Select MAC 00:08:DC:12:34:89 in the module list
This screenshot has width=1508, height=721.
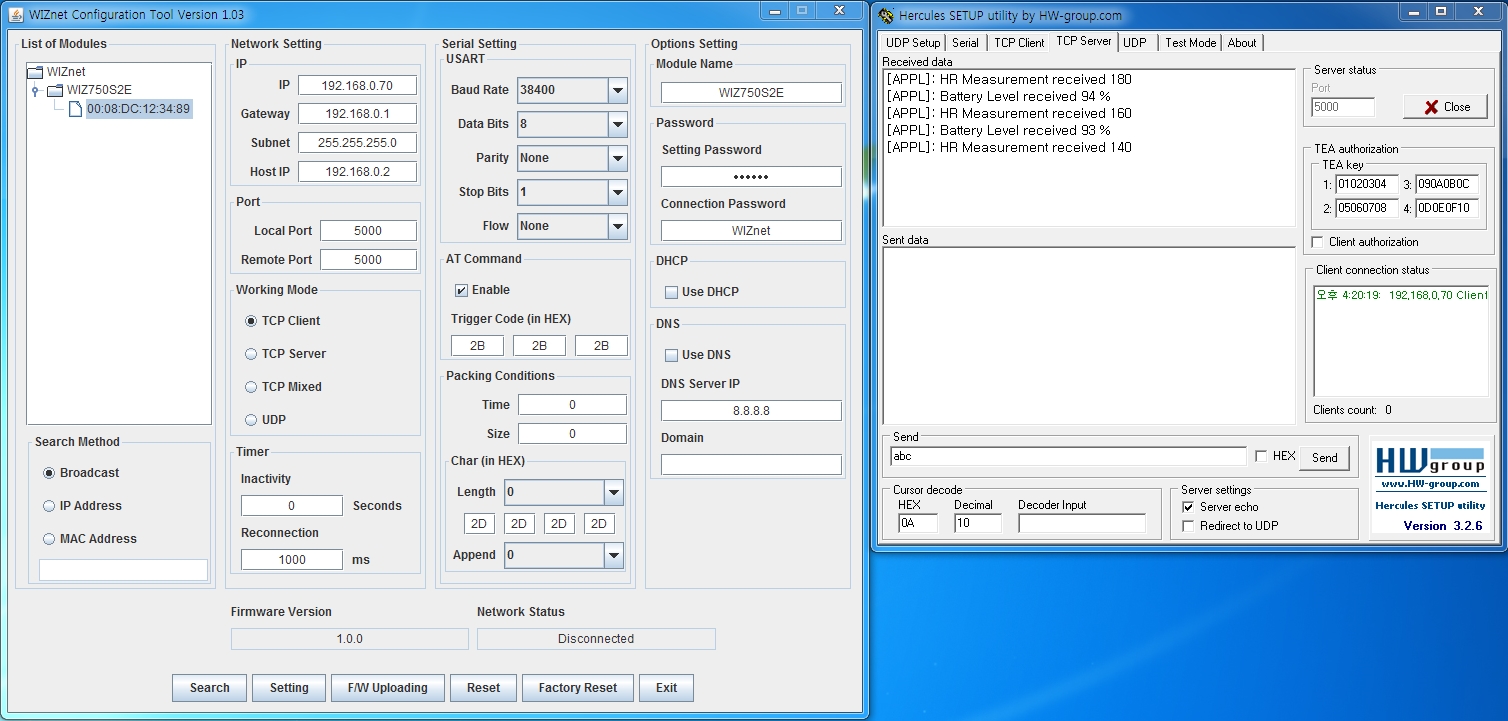138,108
